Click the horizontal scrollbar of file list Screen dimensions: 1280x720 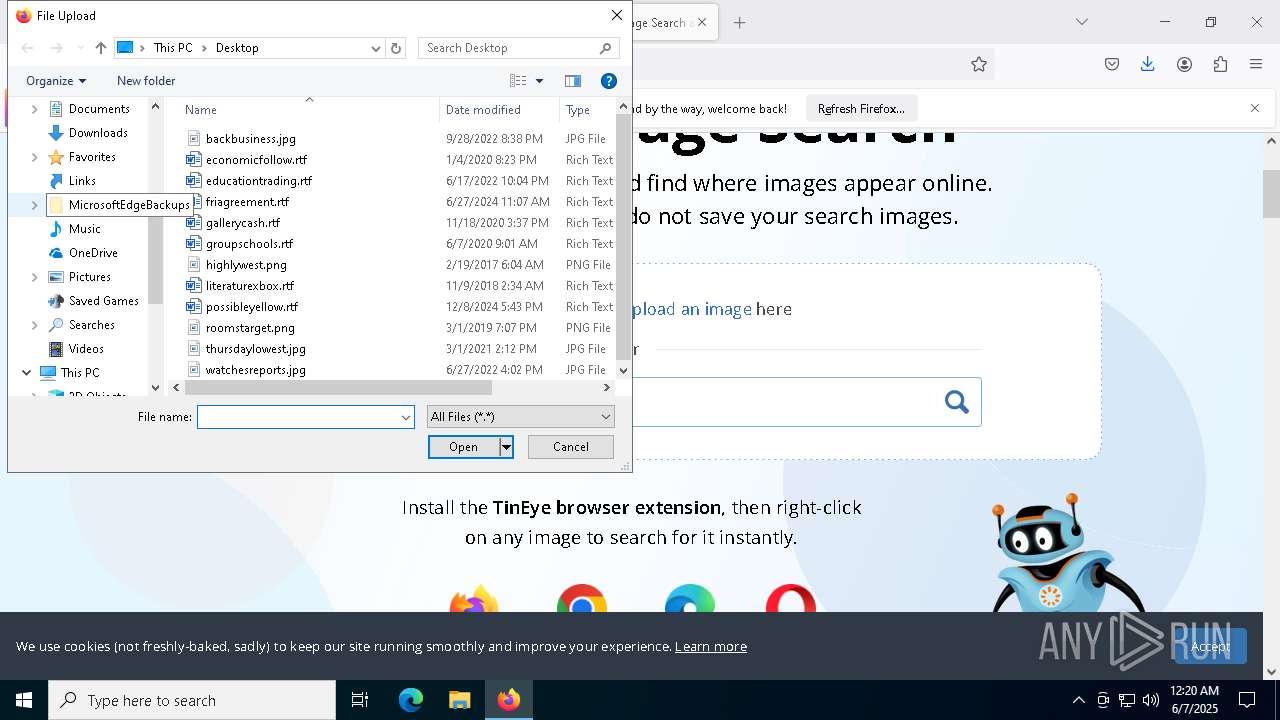point(338,387)
